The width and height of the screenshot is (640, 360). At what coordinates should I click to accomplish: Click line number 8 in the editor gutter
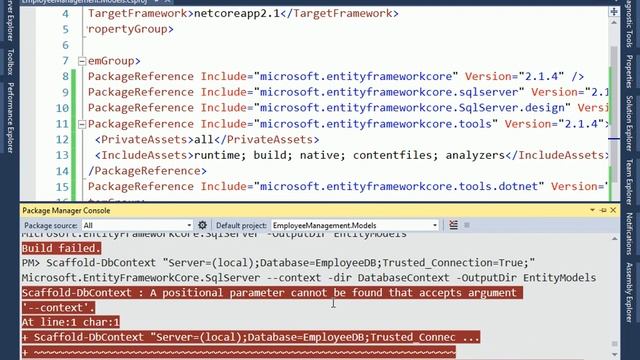pyautogui.click(x=65, y=76)
